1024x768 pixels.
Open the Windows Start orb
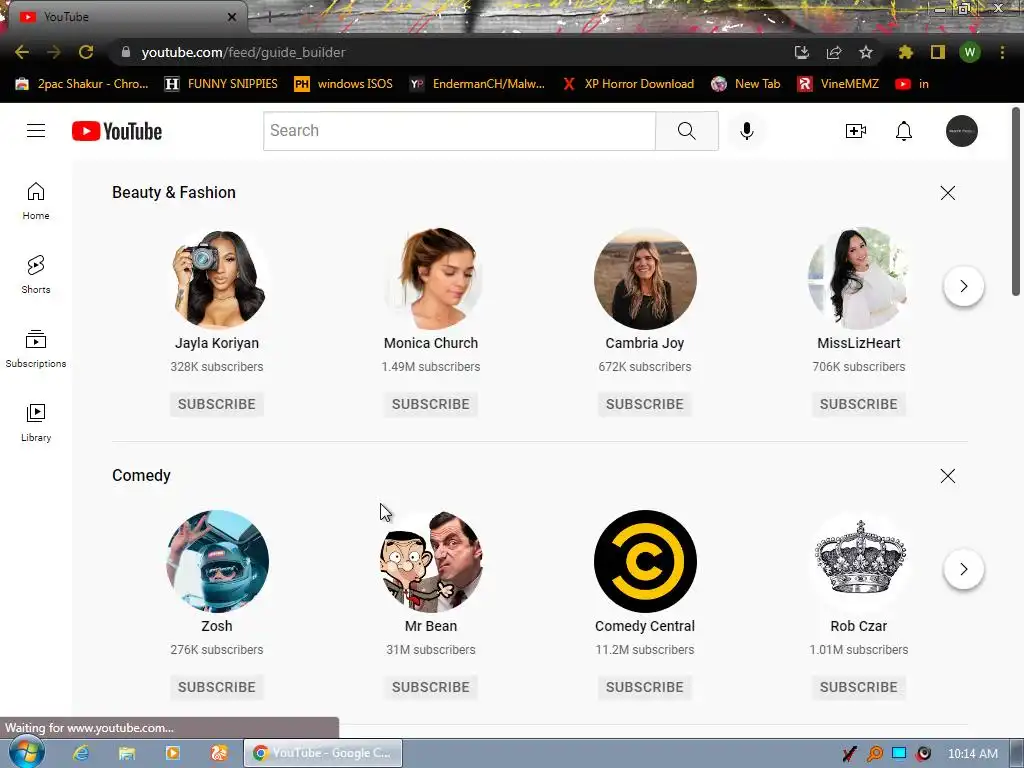27,752
